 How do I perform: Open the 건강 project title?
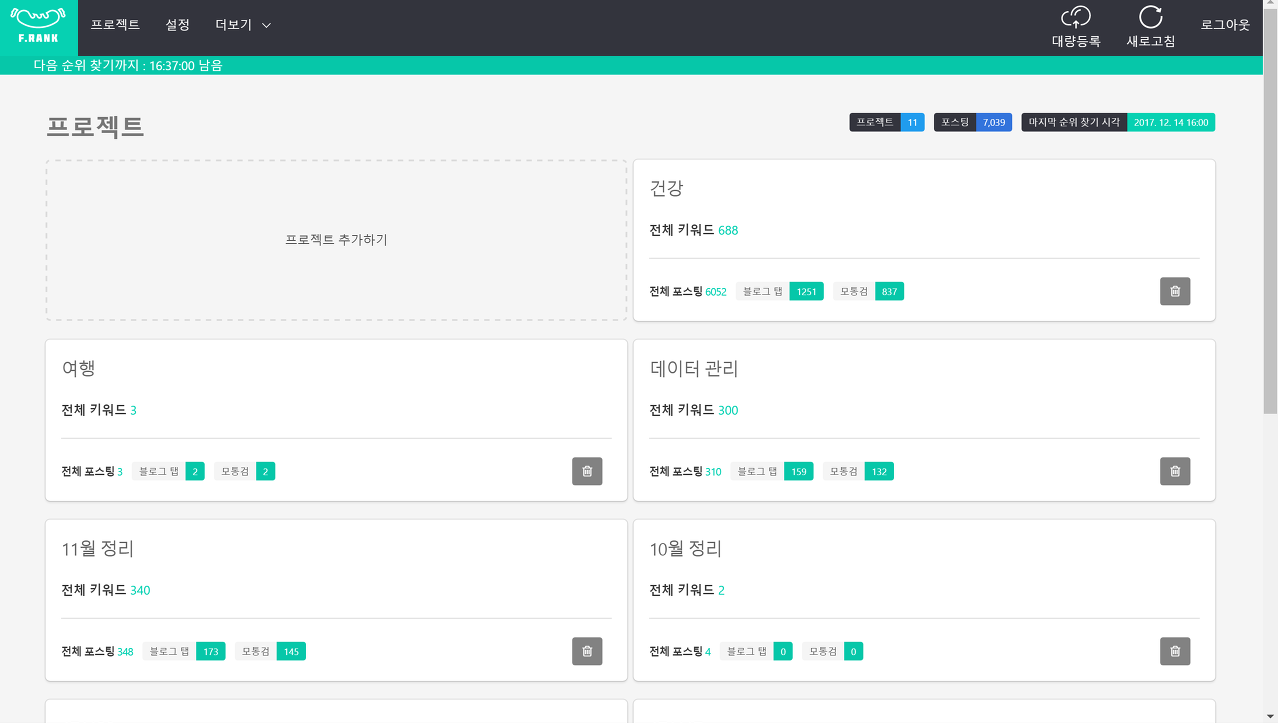tap(666, 188)
